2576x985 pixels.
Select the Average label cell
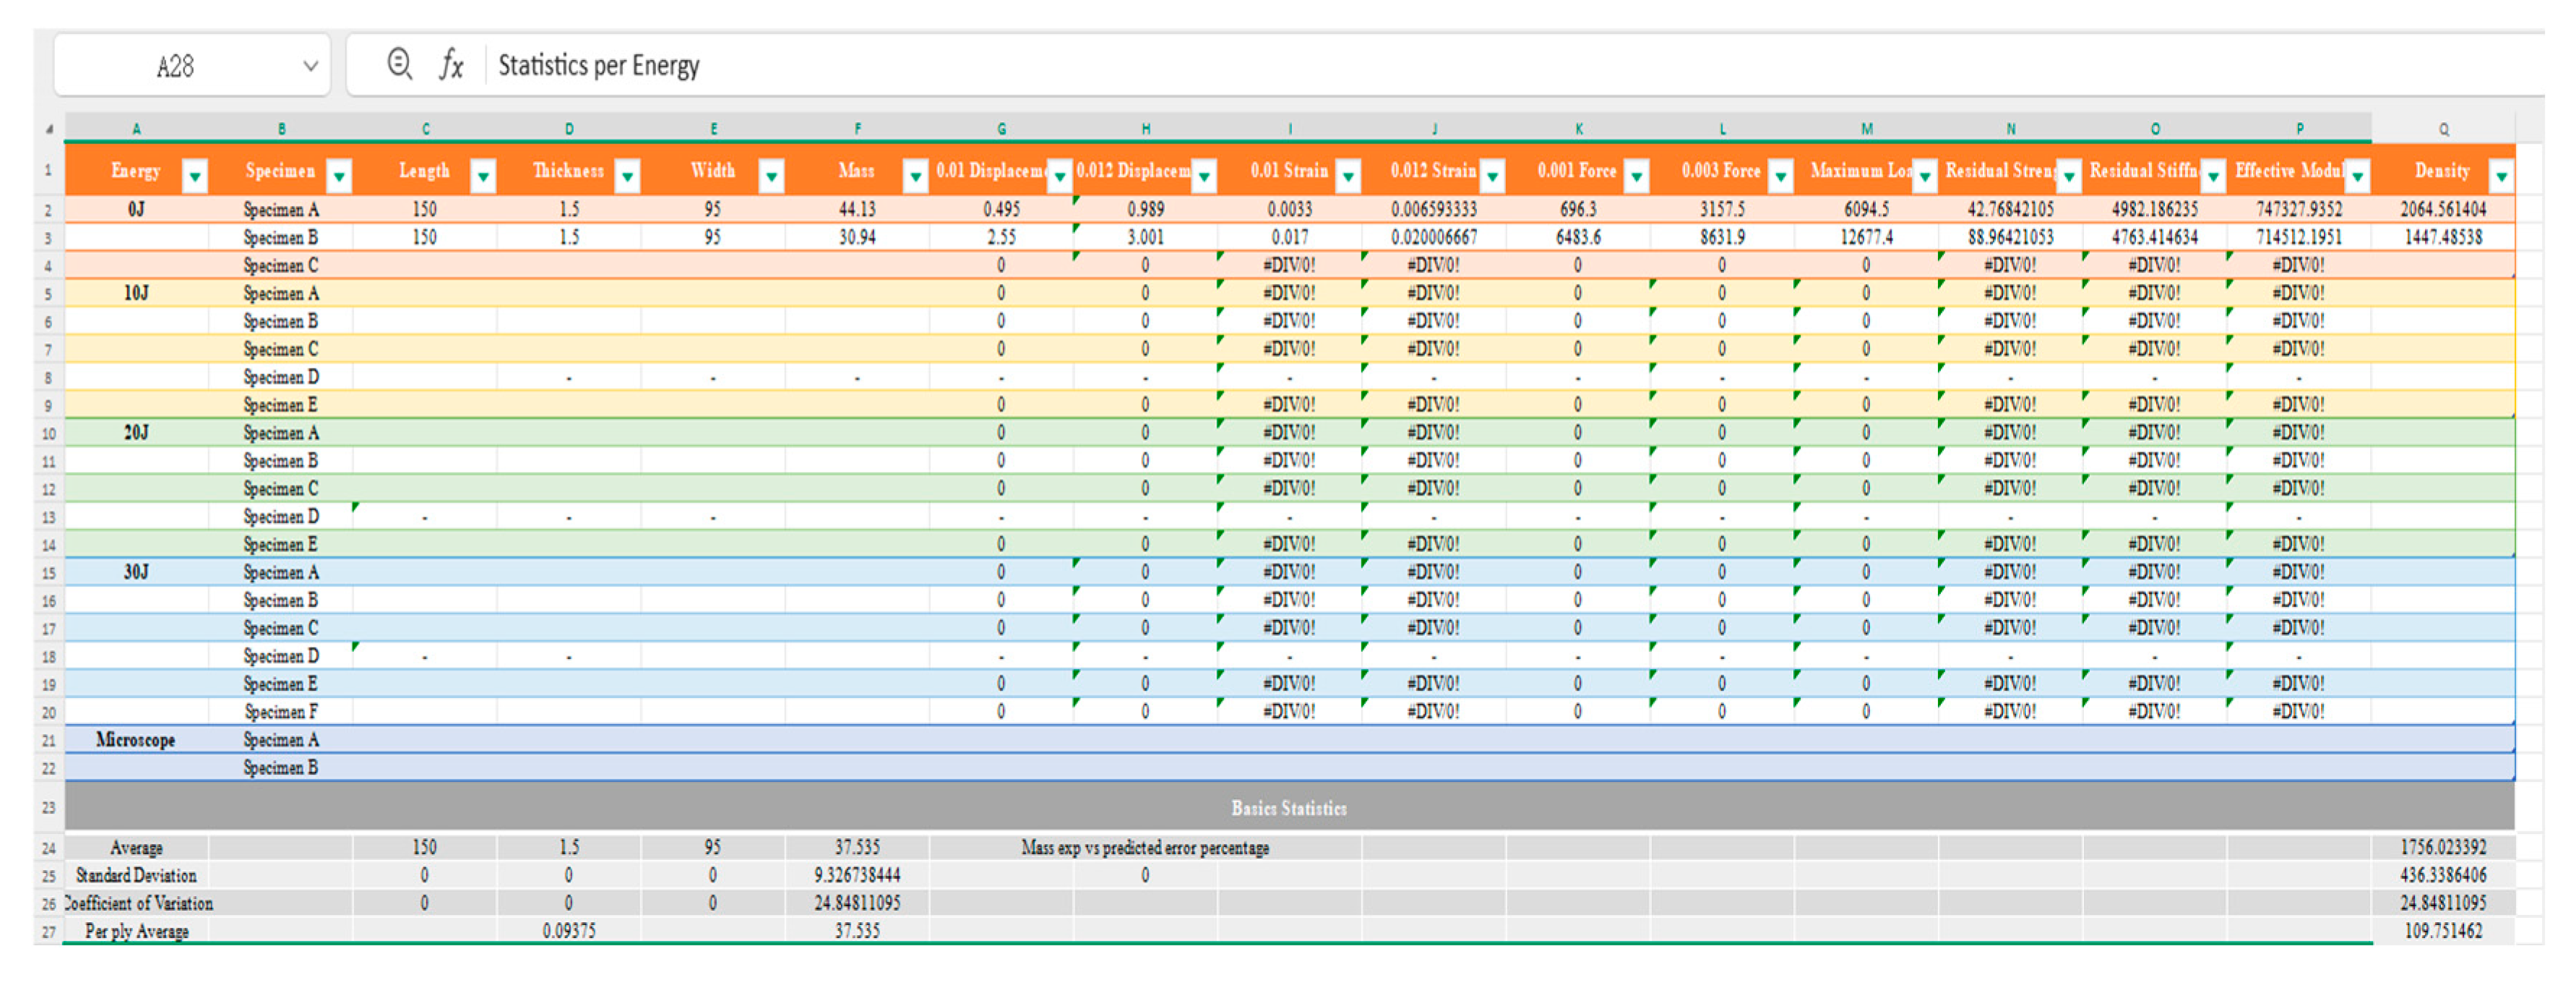coord(136,848)
